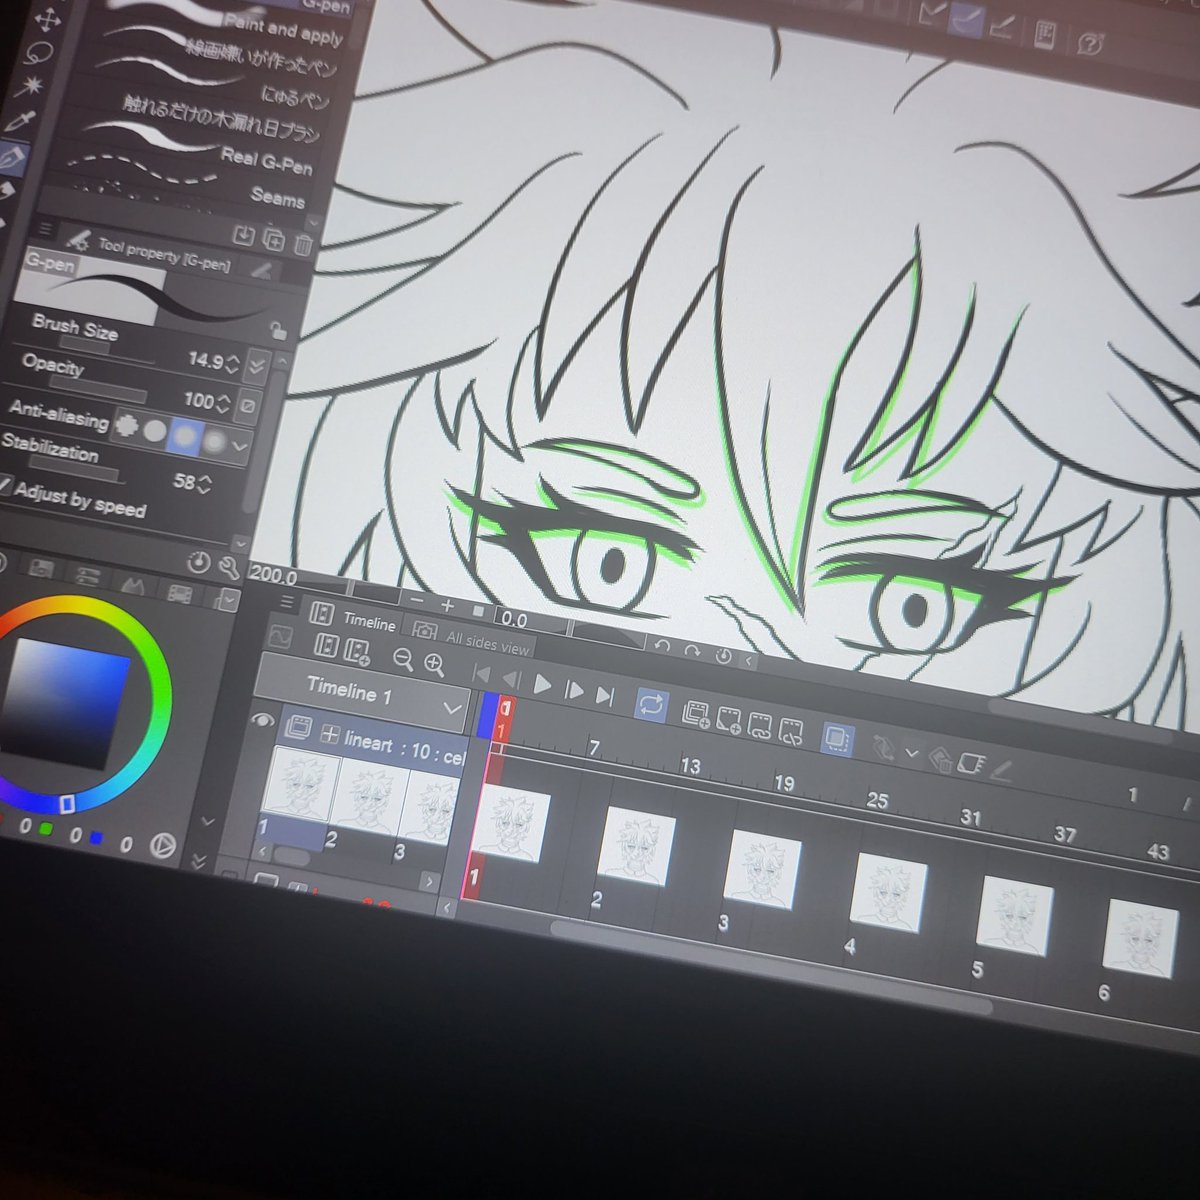Open Opacity dynamics settings button
Screen dimensions: 1200x1200
247,405
